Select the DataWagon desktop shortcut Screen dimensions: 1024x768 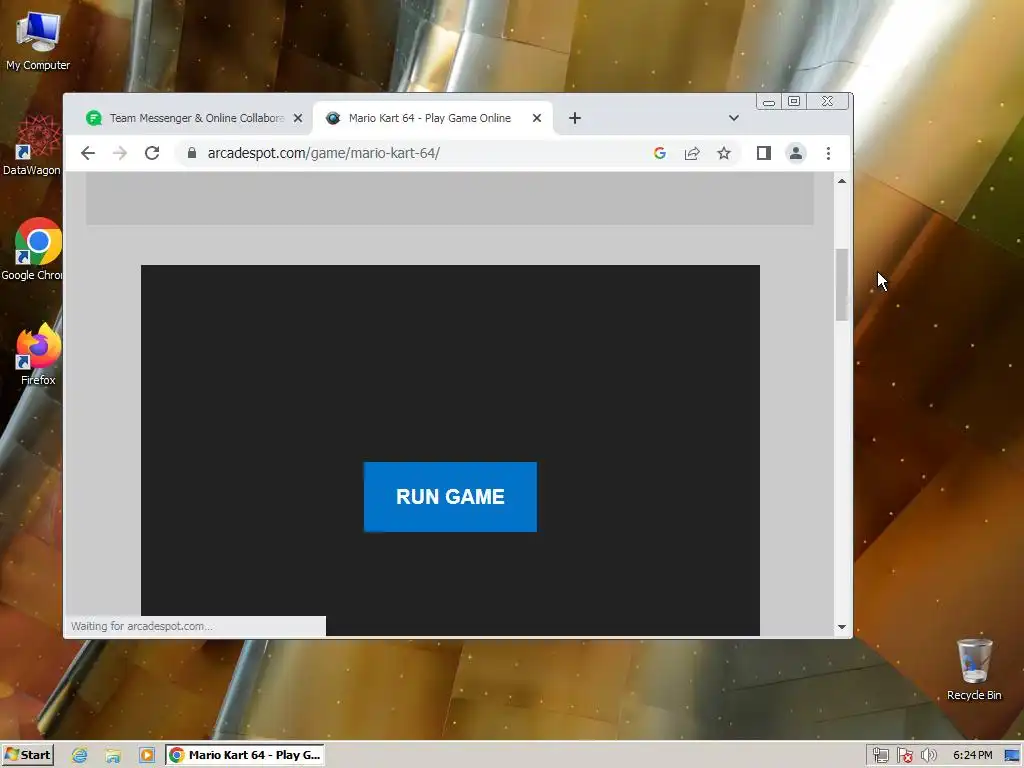tap(32, 145)
